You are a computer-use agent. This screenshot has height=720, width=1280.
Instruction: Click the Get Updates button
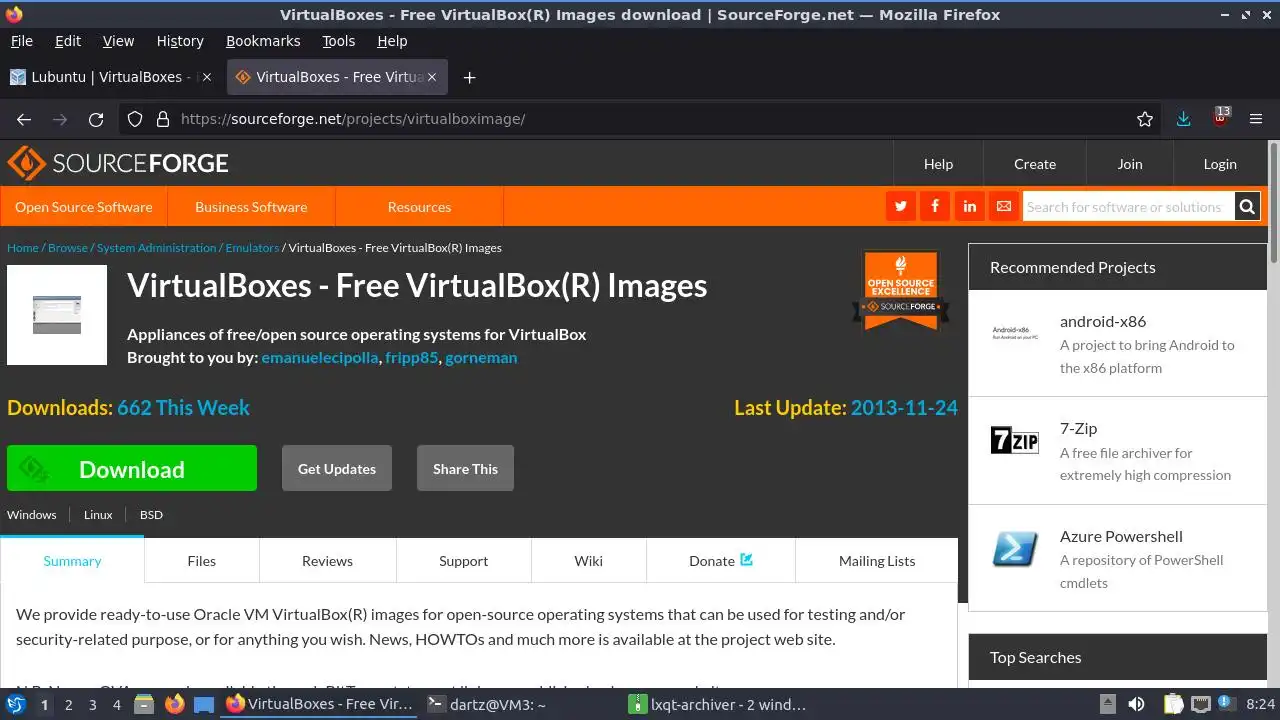point(337,468)
